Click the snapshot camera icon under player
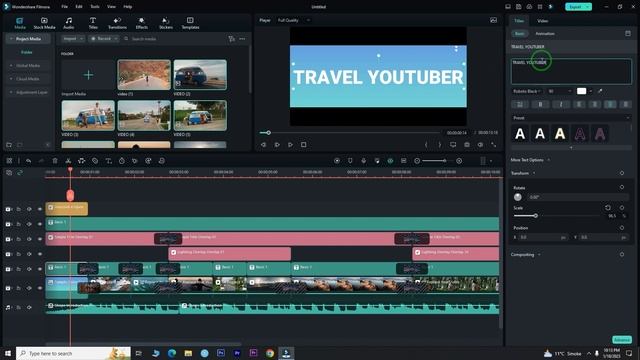 pos(467,144)
